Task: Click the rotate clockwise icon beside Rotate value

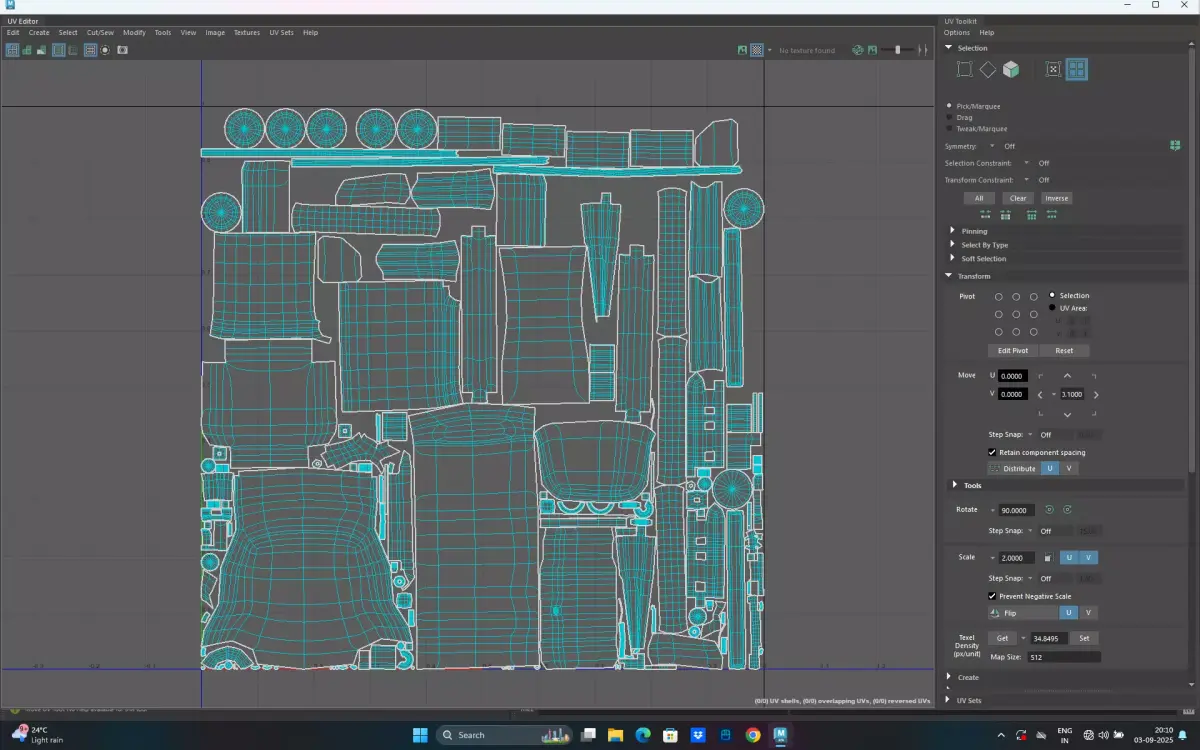Action: (1067, 510)
